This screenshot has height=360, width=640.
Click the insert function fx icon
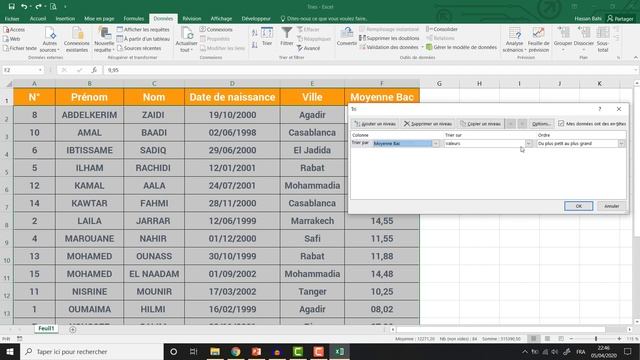94,70
